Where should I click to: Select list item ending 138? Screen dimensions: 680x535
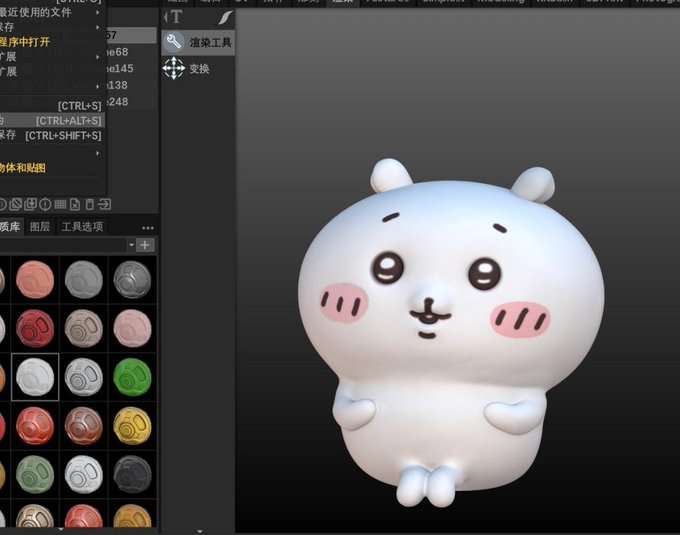click(131, 85)
